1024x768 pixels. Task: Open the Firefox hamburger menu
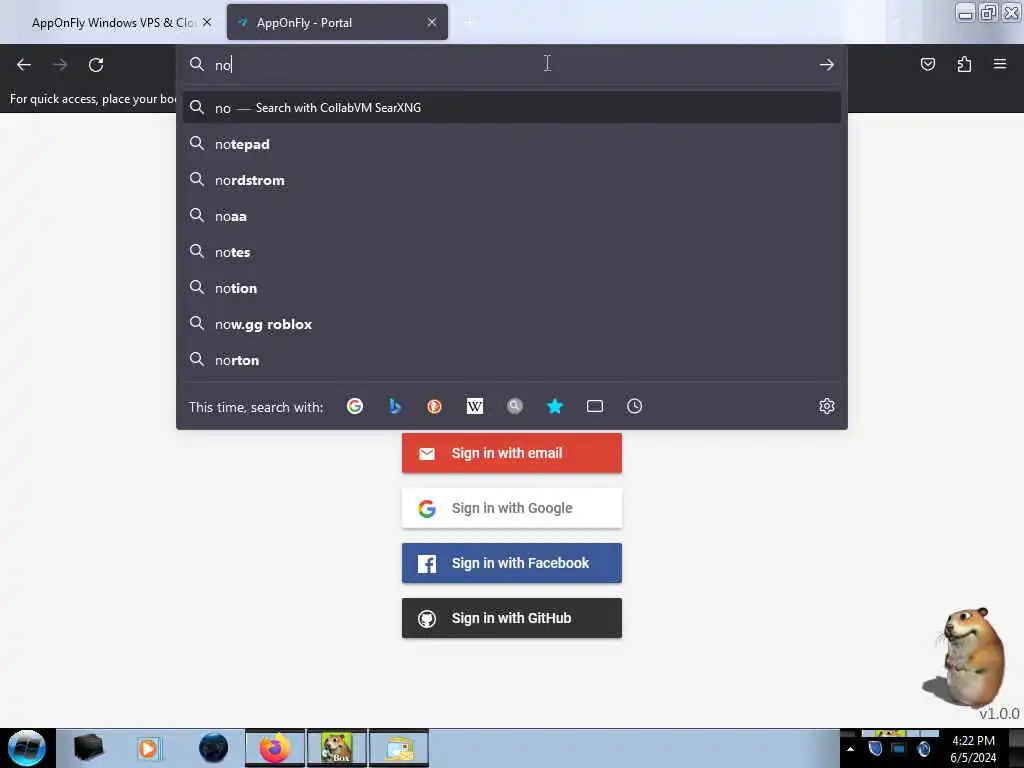(x=1000, y=64)
